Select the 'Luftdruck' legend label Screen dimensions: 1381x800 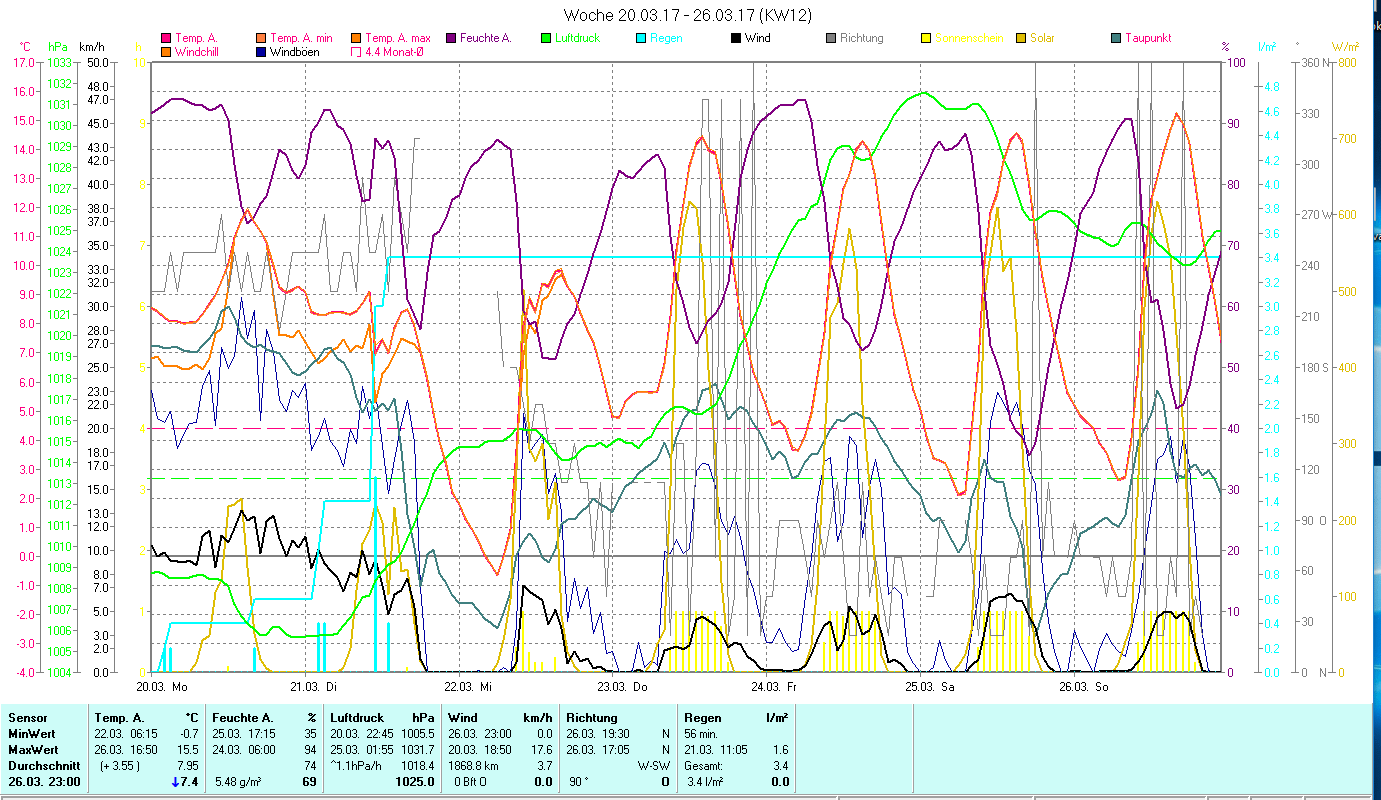579,39
